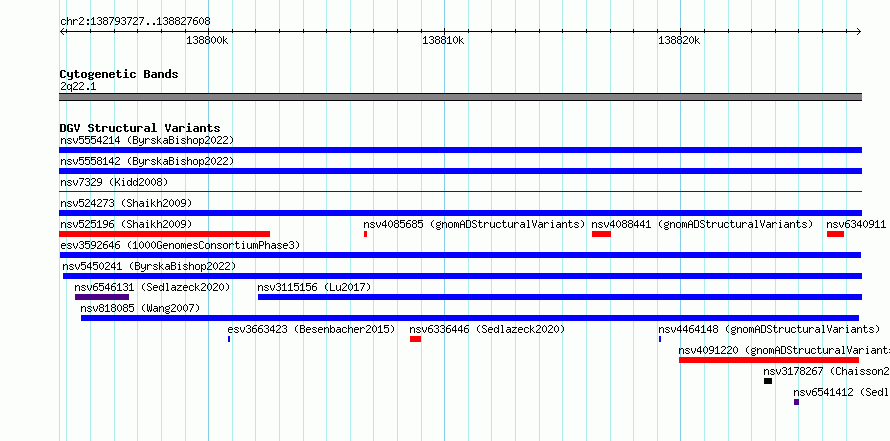Image resolution: width=890 pixels, height=441 pixels.
Task: Click the nsv4085685 (gnomADStructuralVariants) label
Action: 474,224
